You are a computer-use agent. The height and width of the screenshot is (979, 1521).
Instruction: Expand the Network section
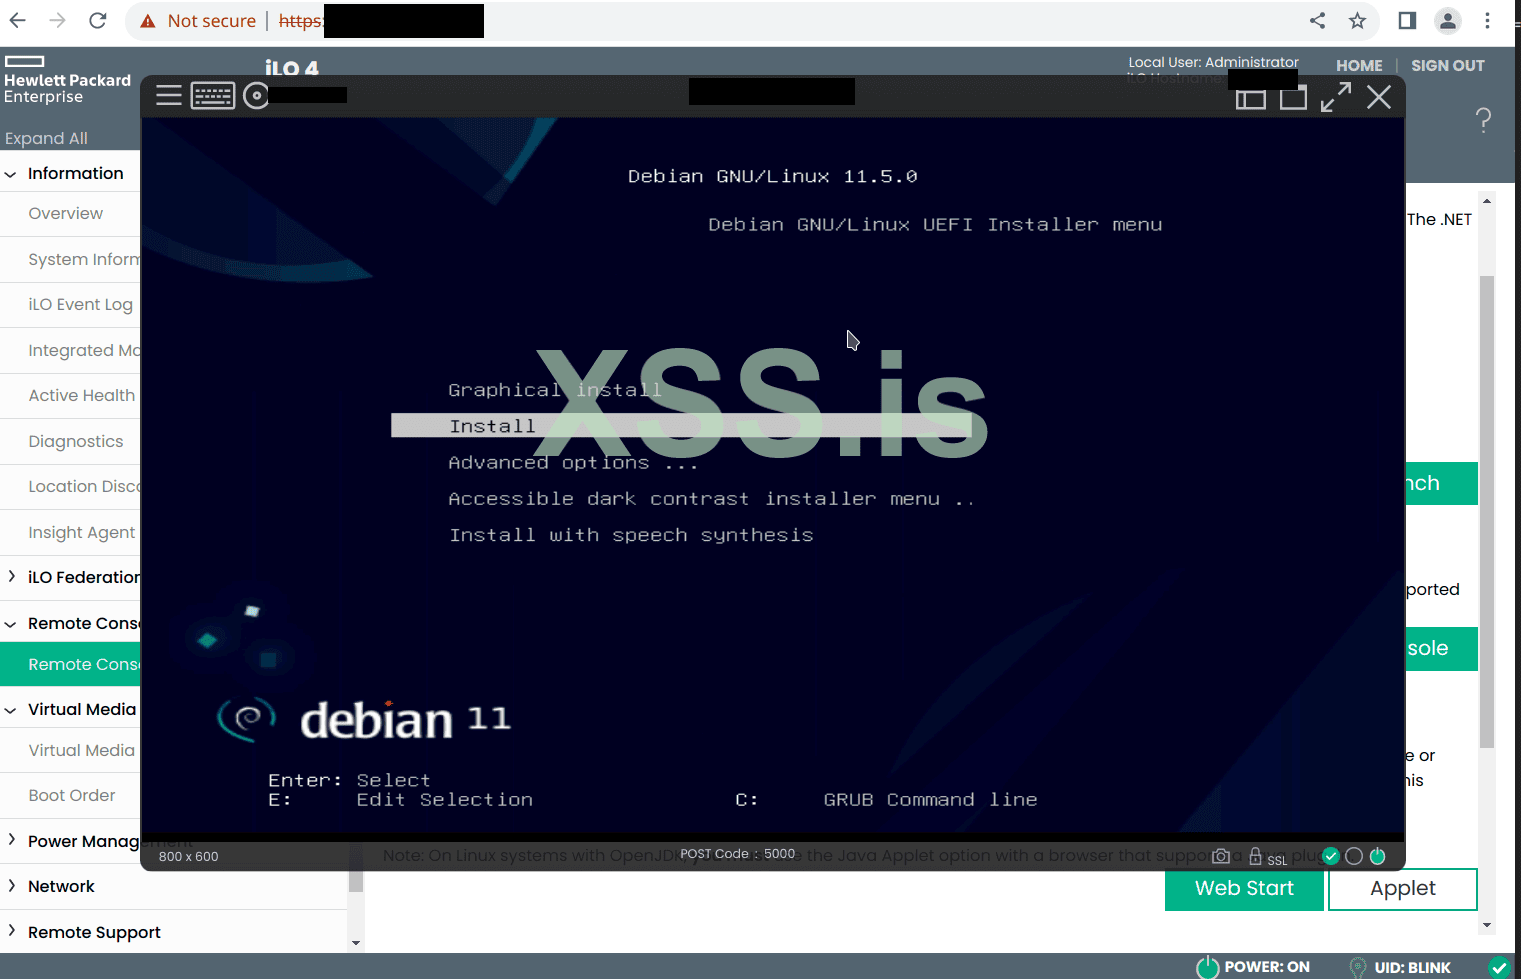11,886
